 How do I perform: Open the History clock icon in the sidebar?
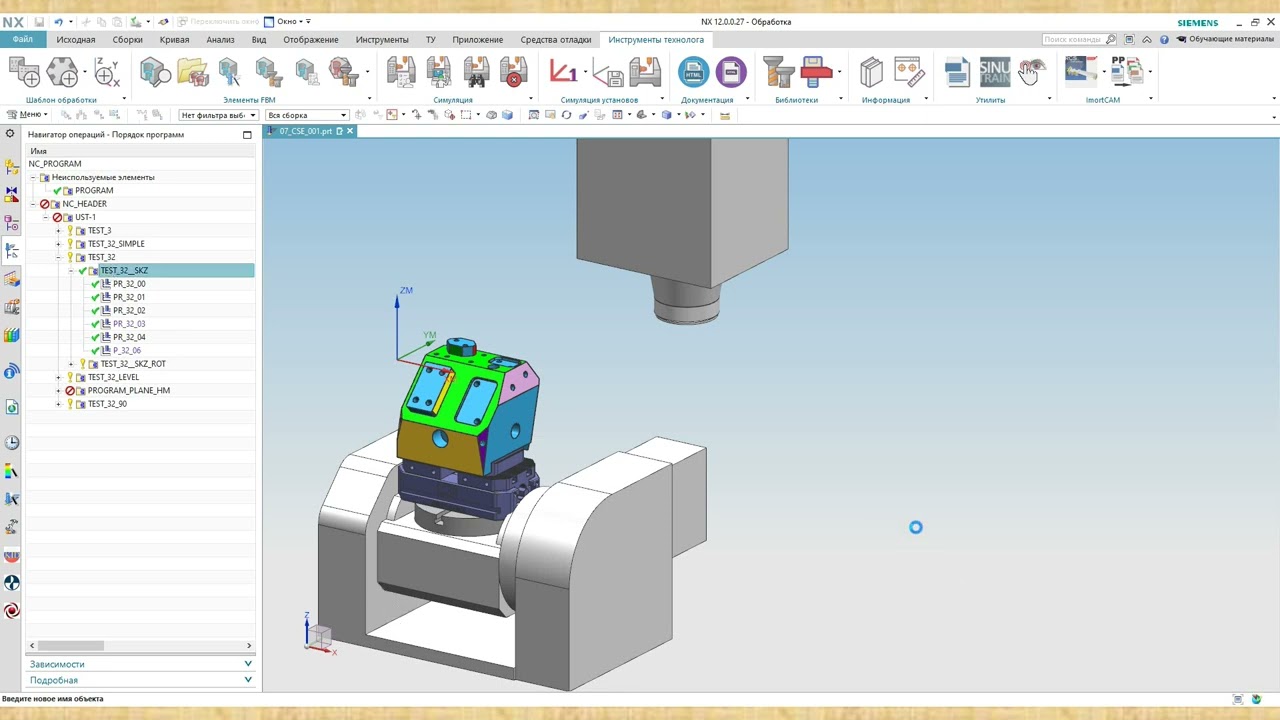pos(12,443)
